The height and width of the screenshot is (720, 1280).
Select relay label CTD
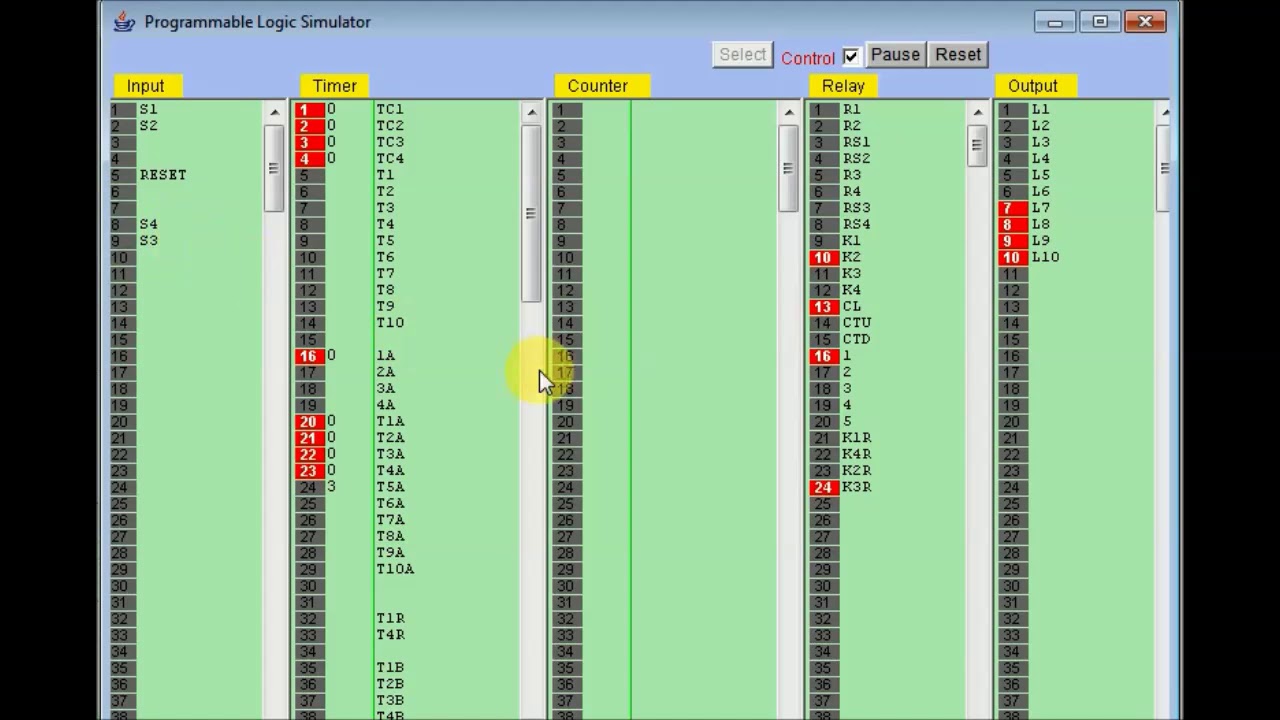pyautogui.click(x=856, y=339)
